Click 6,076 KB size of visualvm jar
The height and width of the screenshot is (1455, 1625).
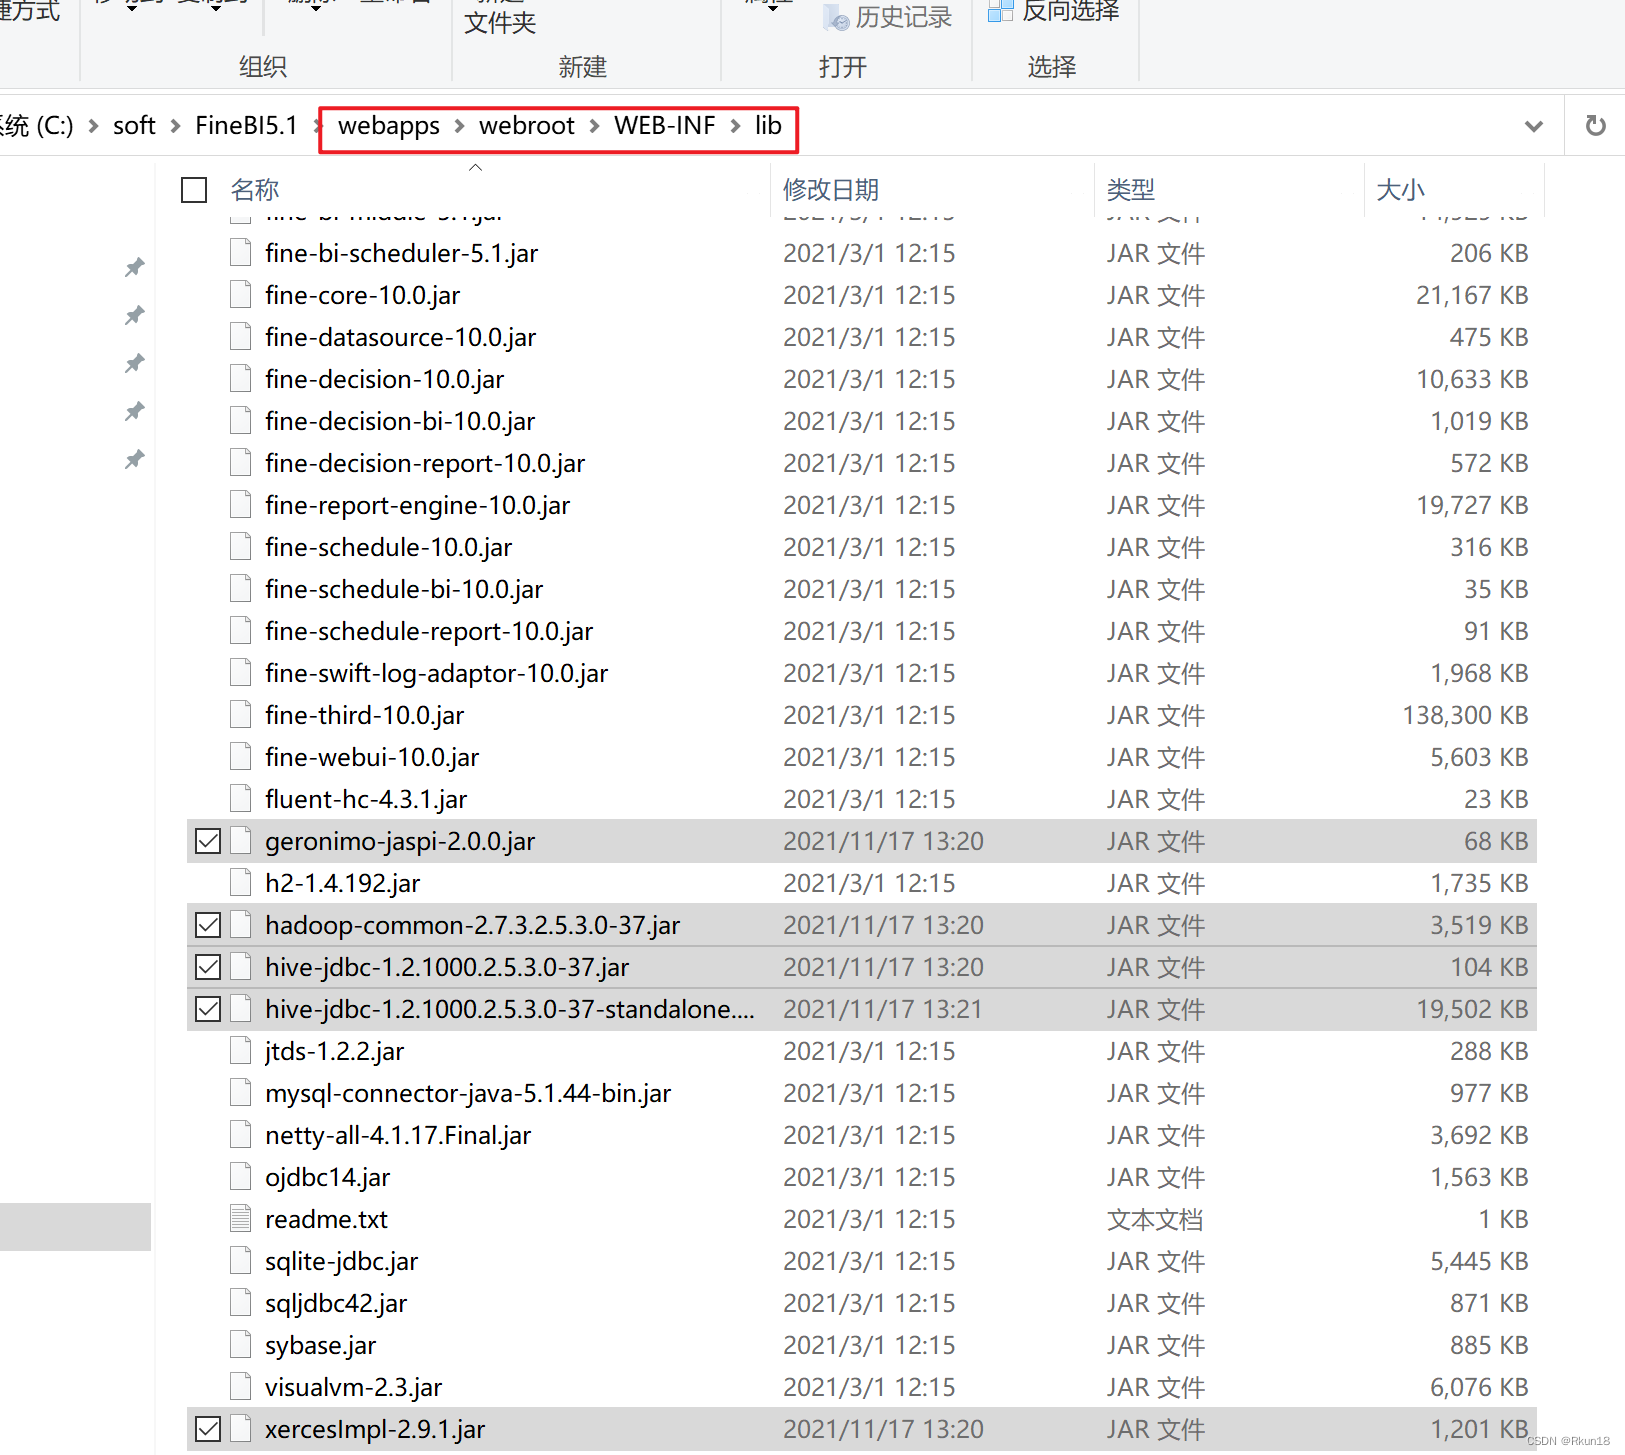(1479, 1387)
